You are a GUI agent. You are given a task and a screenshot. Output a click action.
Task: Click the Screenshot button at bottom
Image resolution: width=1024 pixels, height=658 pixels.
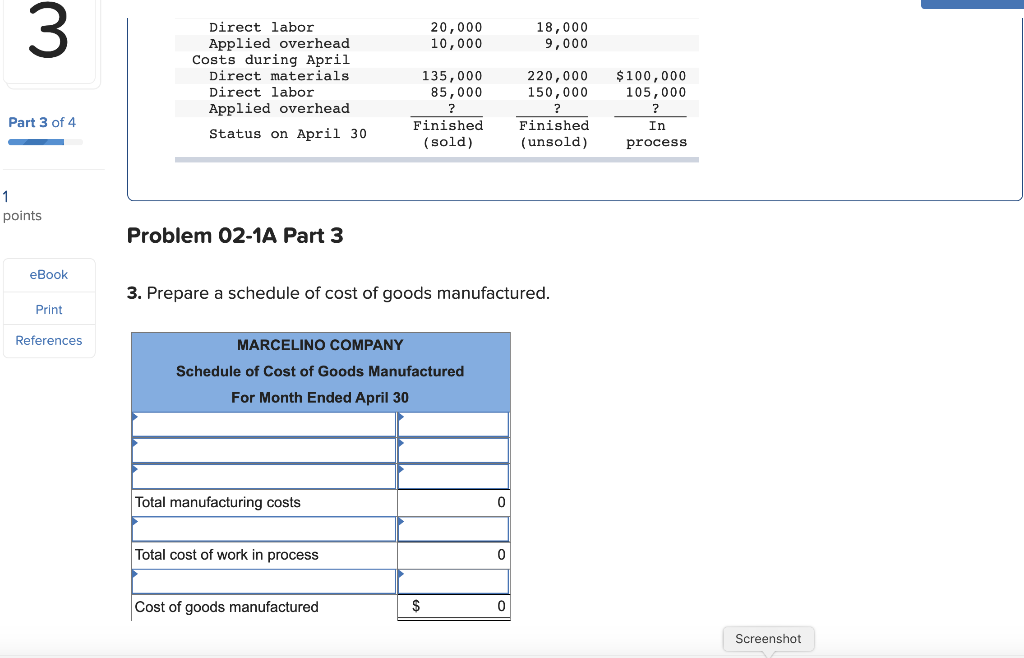click(768, 638)
